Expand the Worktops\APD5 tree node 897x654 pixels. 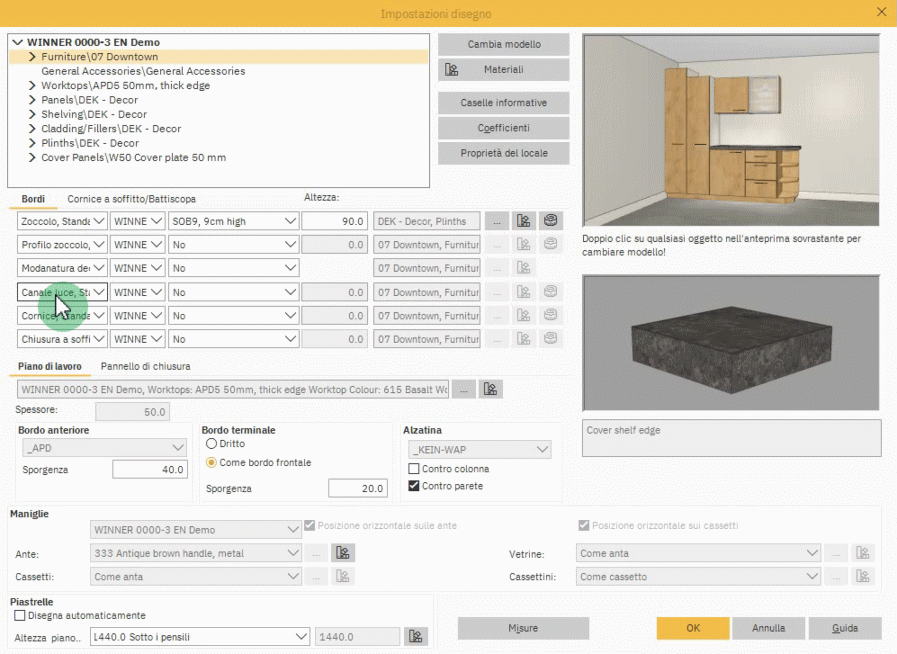click(x=32, y=86)
